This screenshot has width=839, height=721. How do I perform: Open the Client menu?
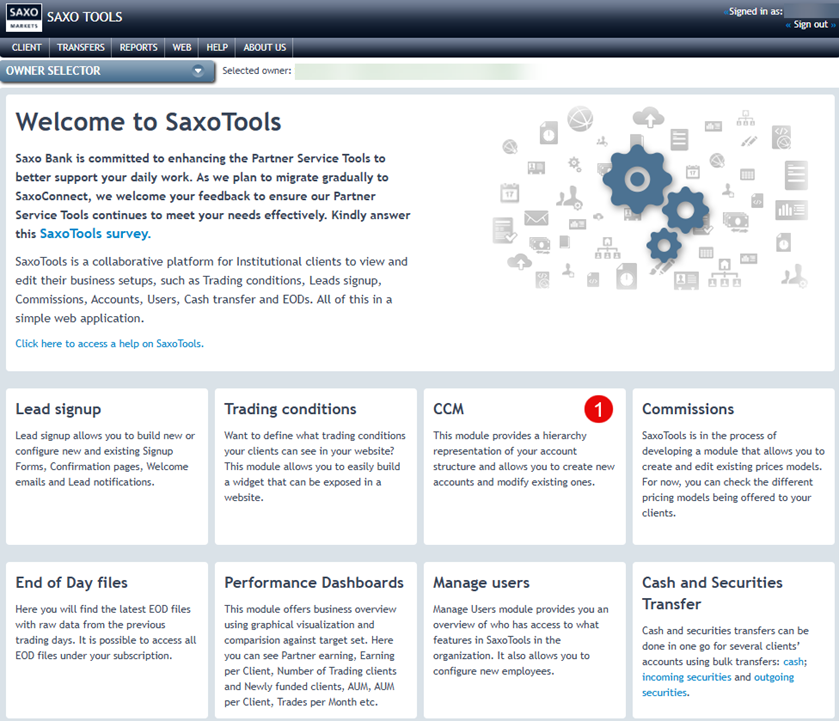26,47
